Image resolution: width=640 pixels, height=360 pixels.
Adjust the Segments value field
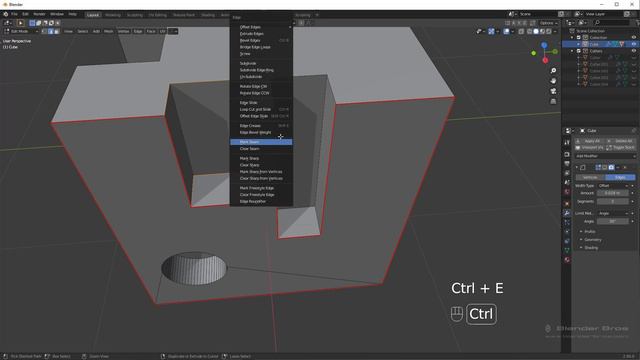click(x=613, y=202)
